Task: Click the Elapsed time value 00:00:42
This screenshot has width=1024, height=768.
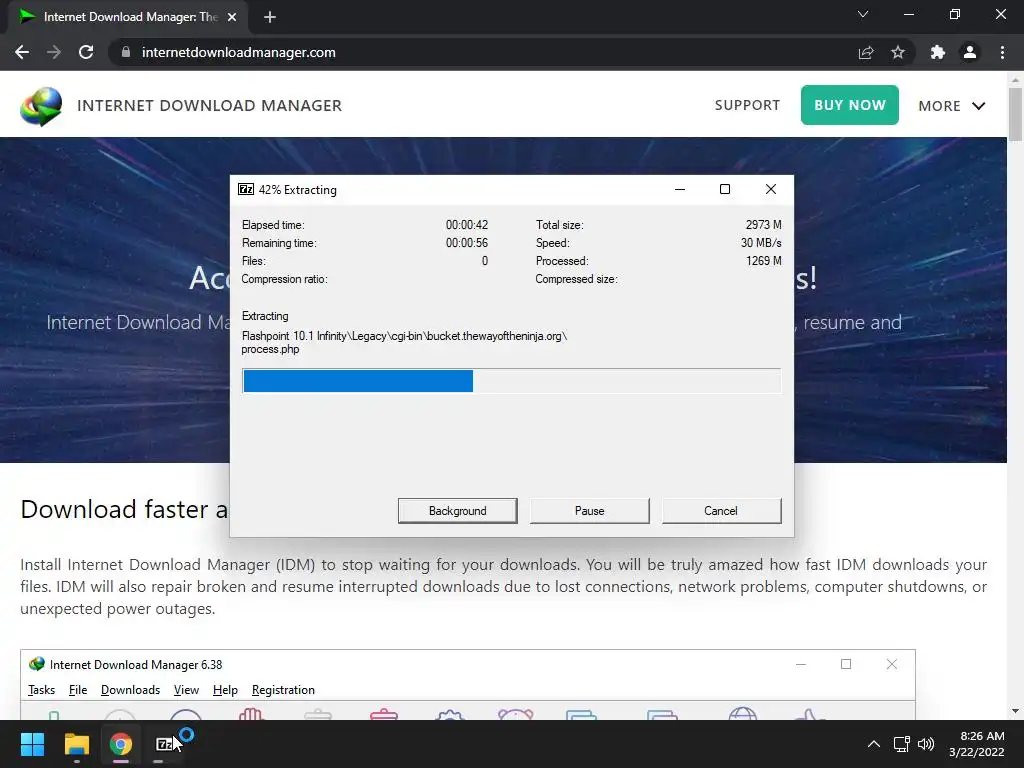Action: click(x=467, y=225)
